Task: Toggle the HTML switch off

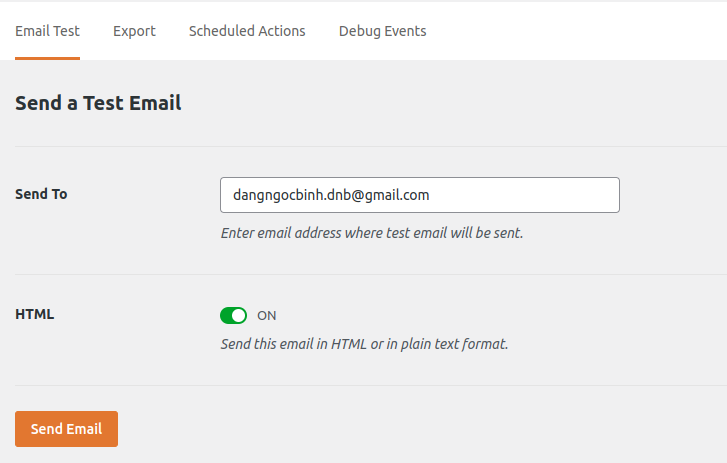Action: click(233, 316)
